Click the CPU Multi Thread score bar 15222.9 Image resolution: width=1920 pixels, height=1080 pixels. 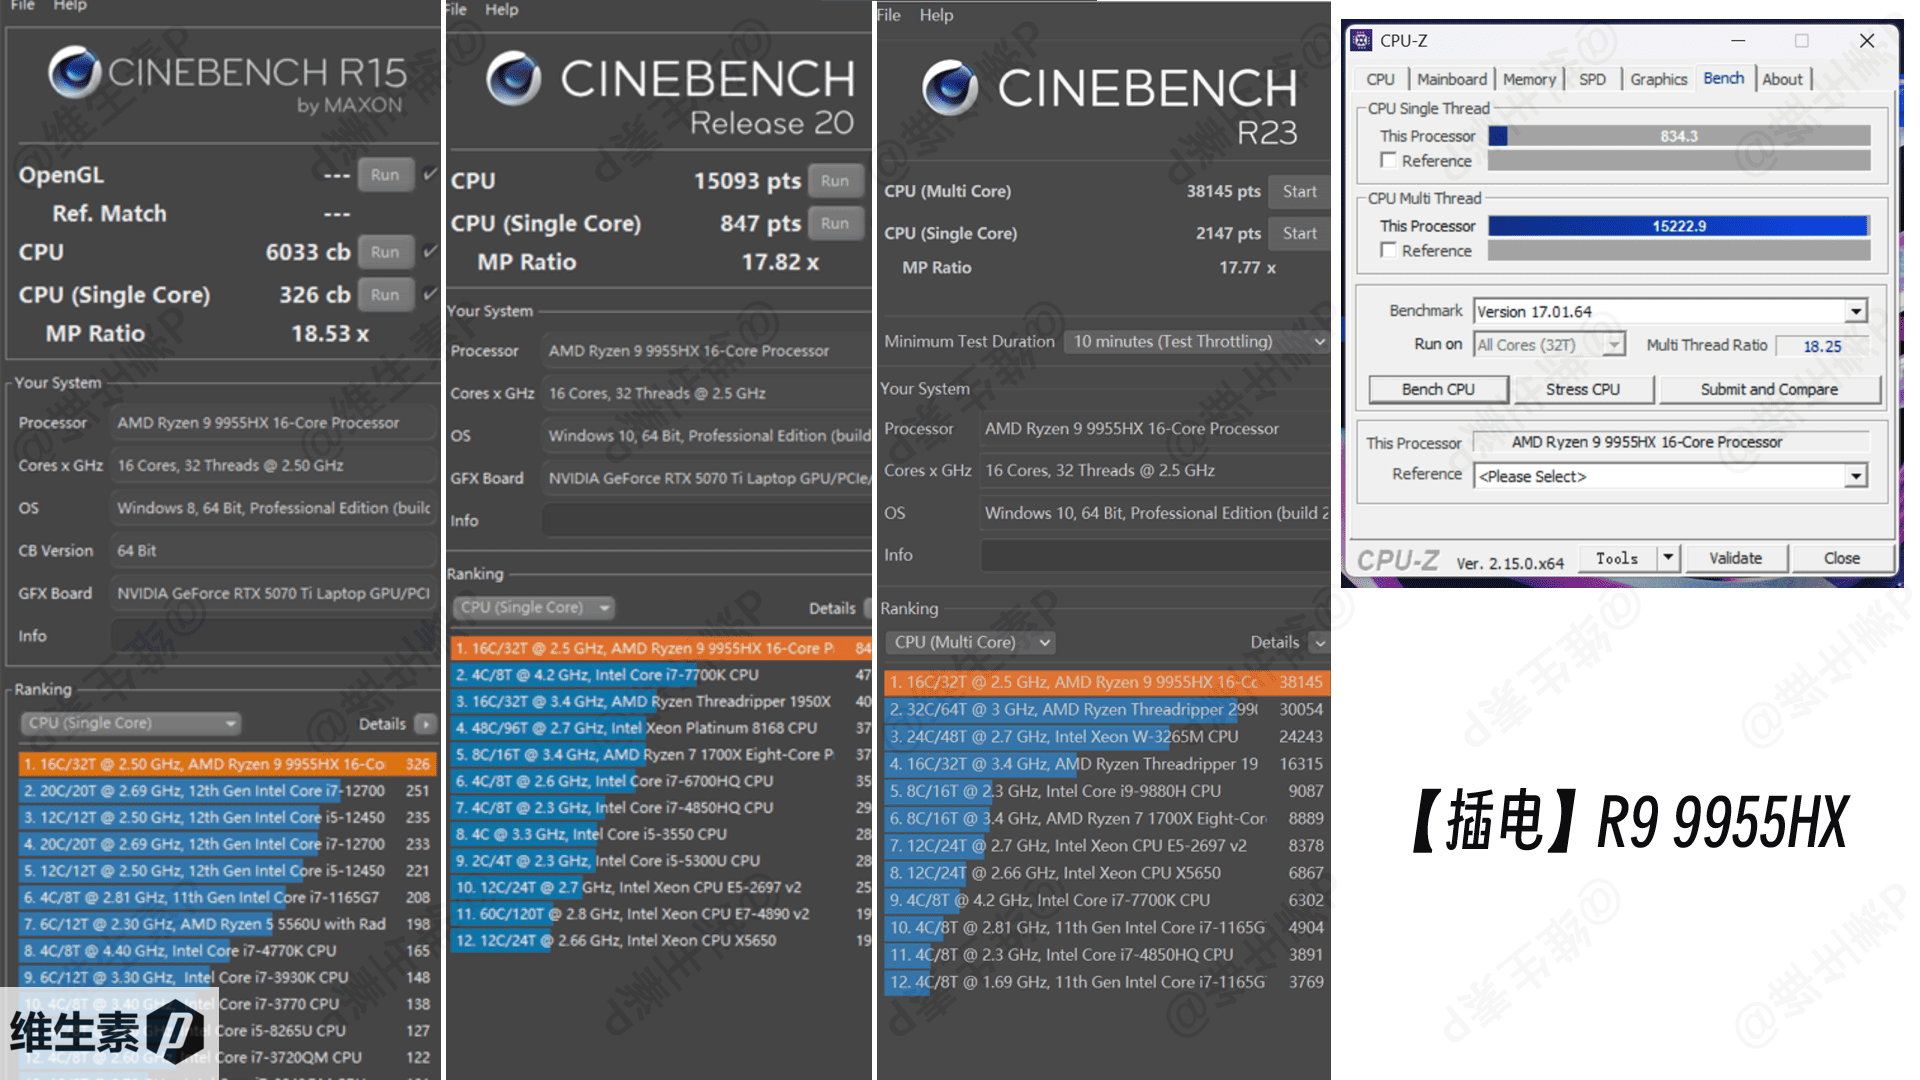(x=1678, y=226)
